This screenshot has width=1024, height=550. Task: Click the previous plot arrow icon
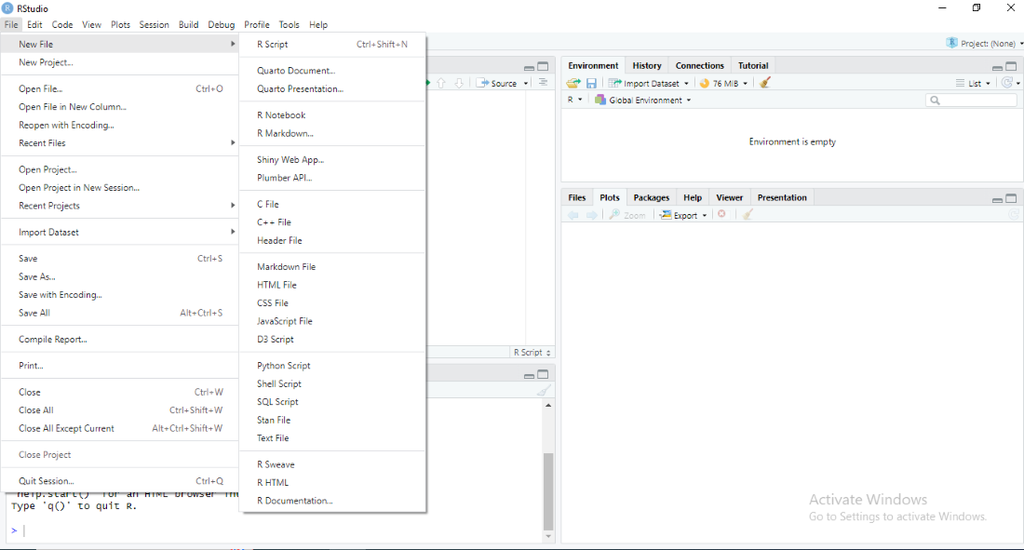point(573,215)
